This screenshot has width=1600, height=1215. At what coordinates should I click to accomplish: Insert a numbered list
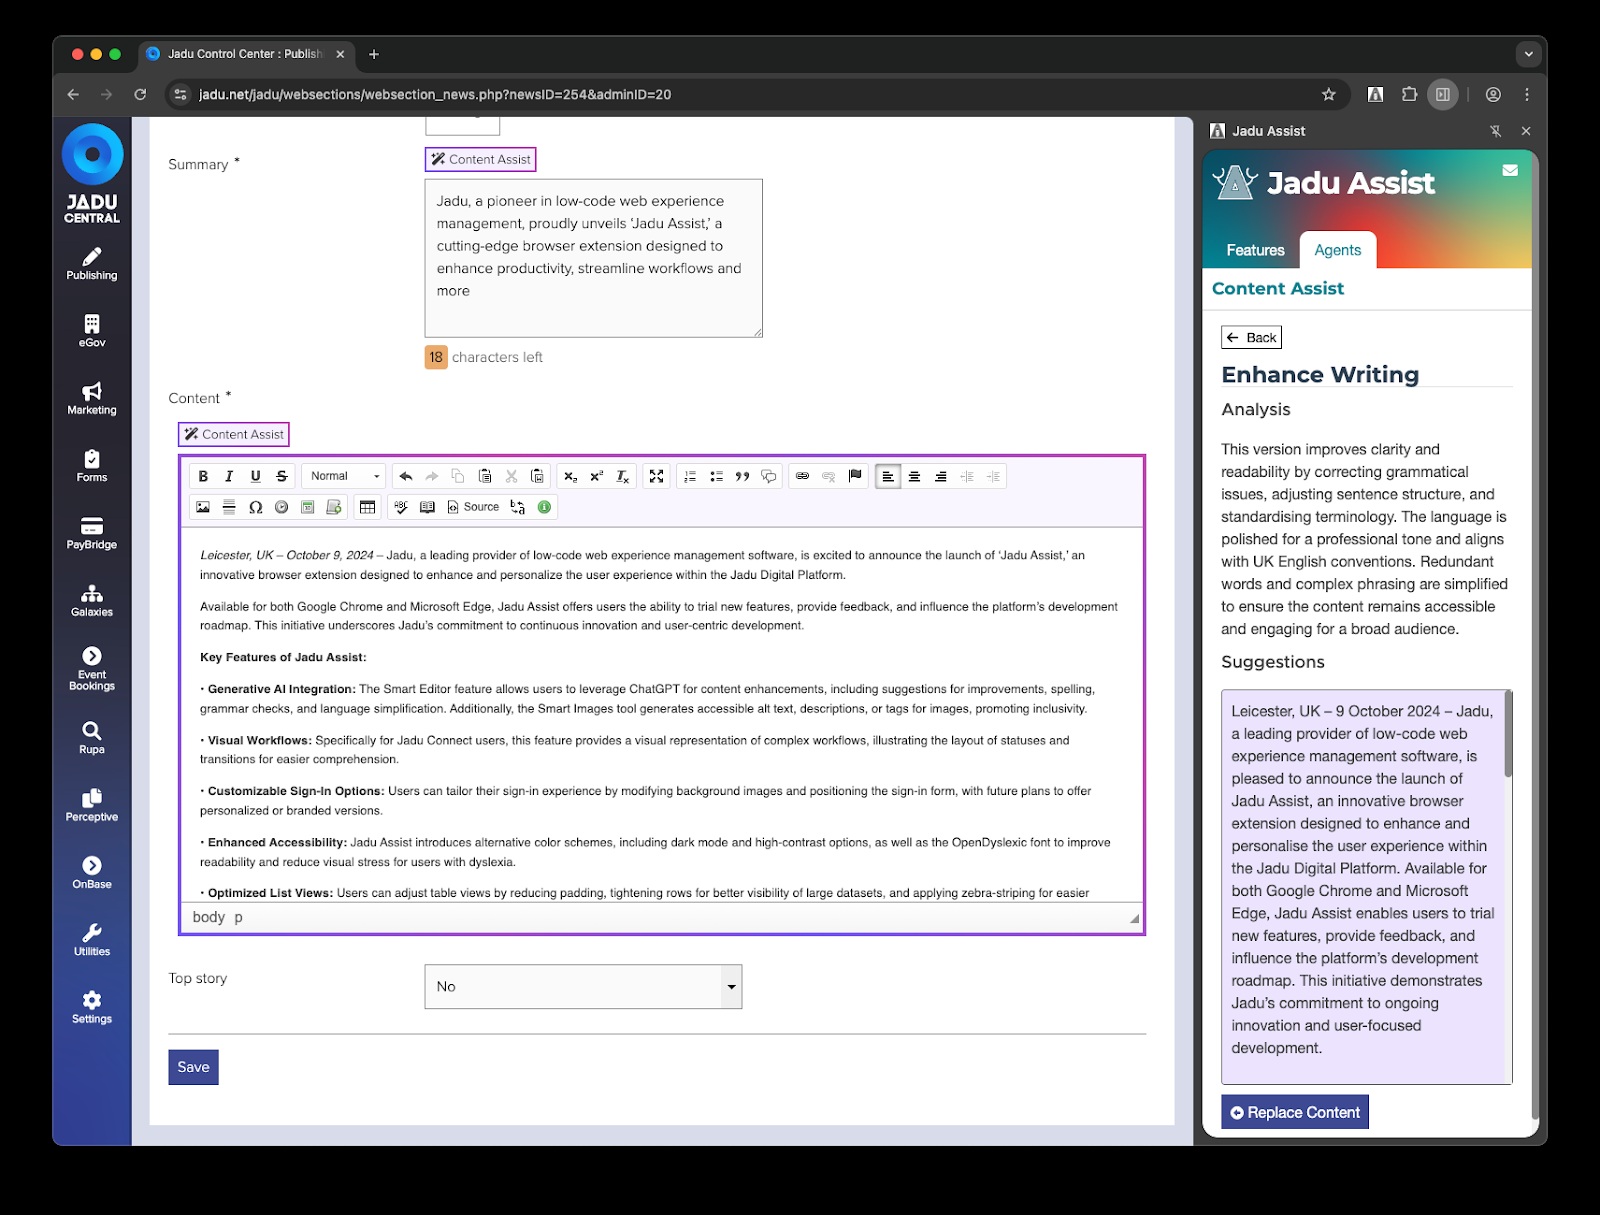click(690, 476)
